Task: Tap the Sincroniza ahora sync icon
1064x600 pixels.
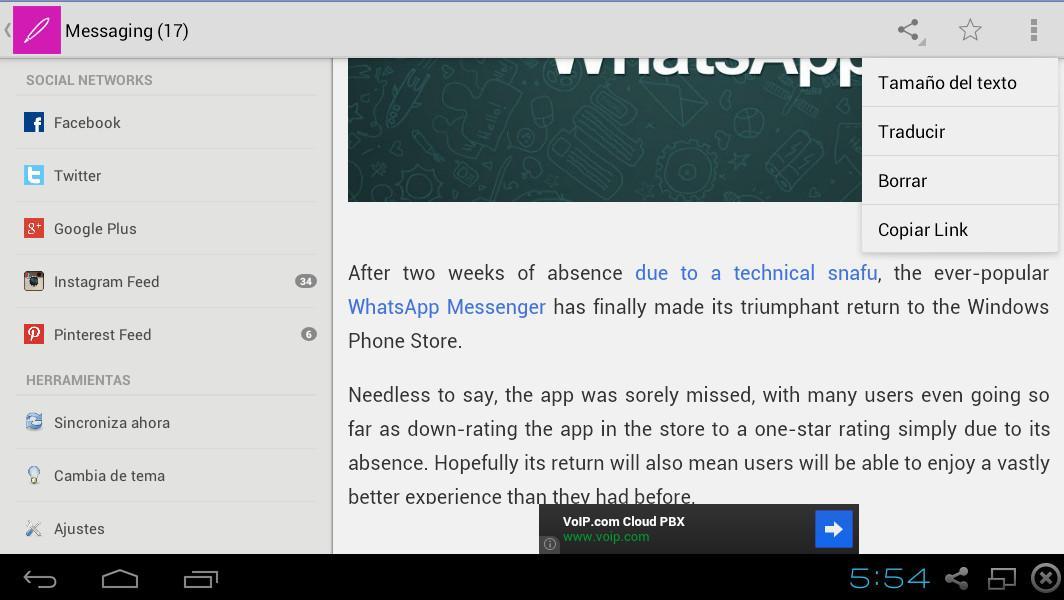Action: [34, 421]
